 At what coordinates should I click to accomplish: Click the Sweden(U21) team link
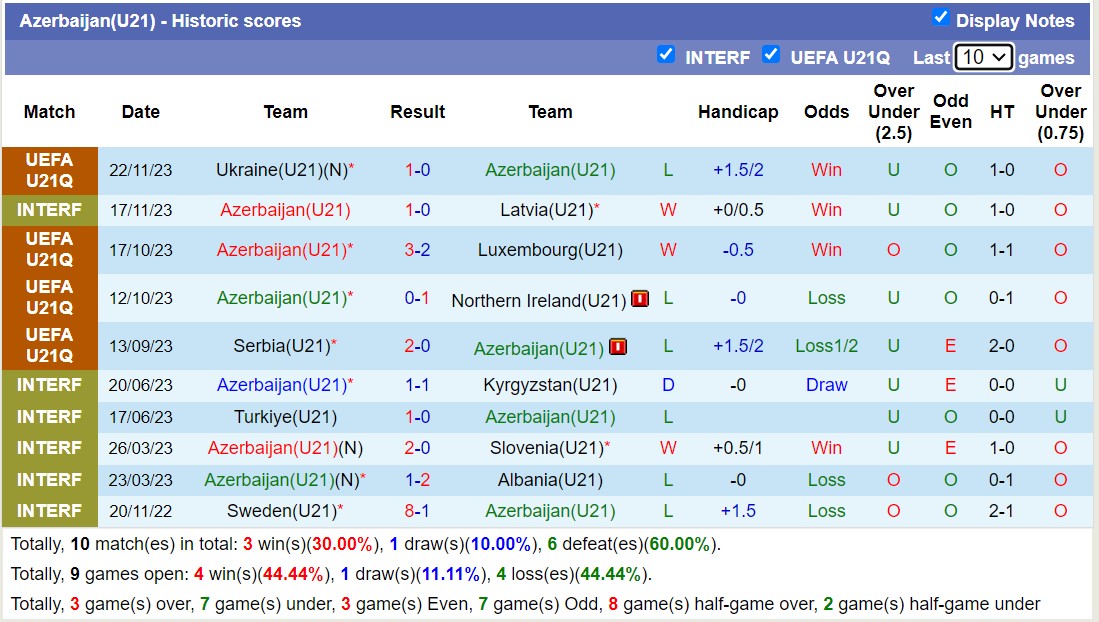[285, 510]
